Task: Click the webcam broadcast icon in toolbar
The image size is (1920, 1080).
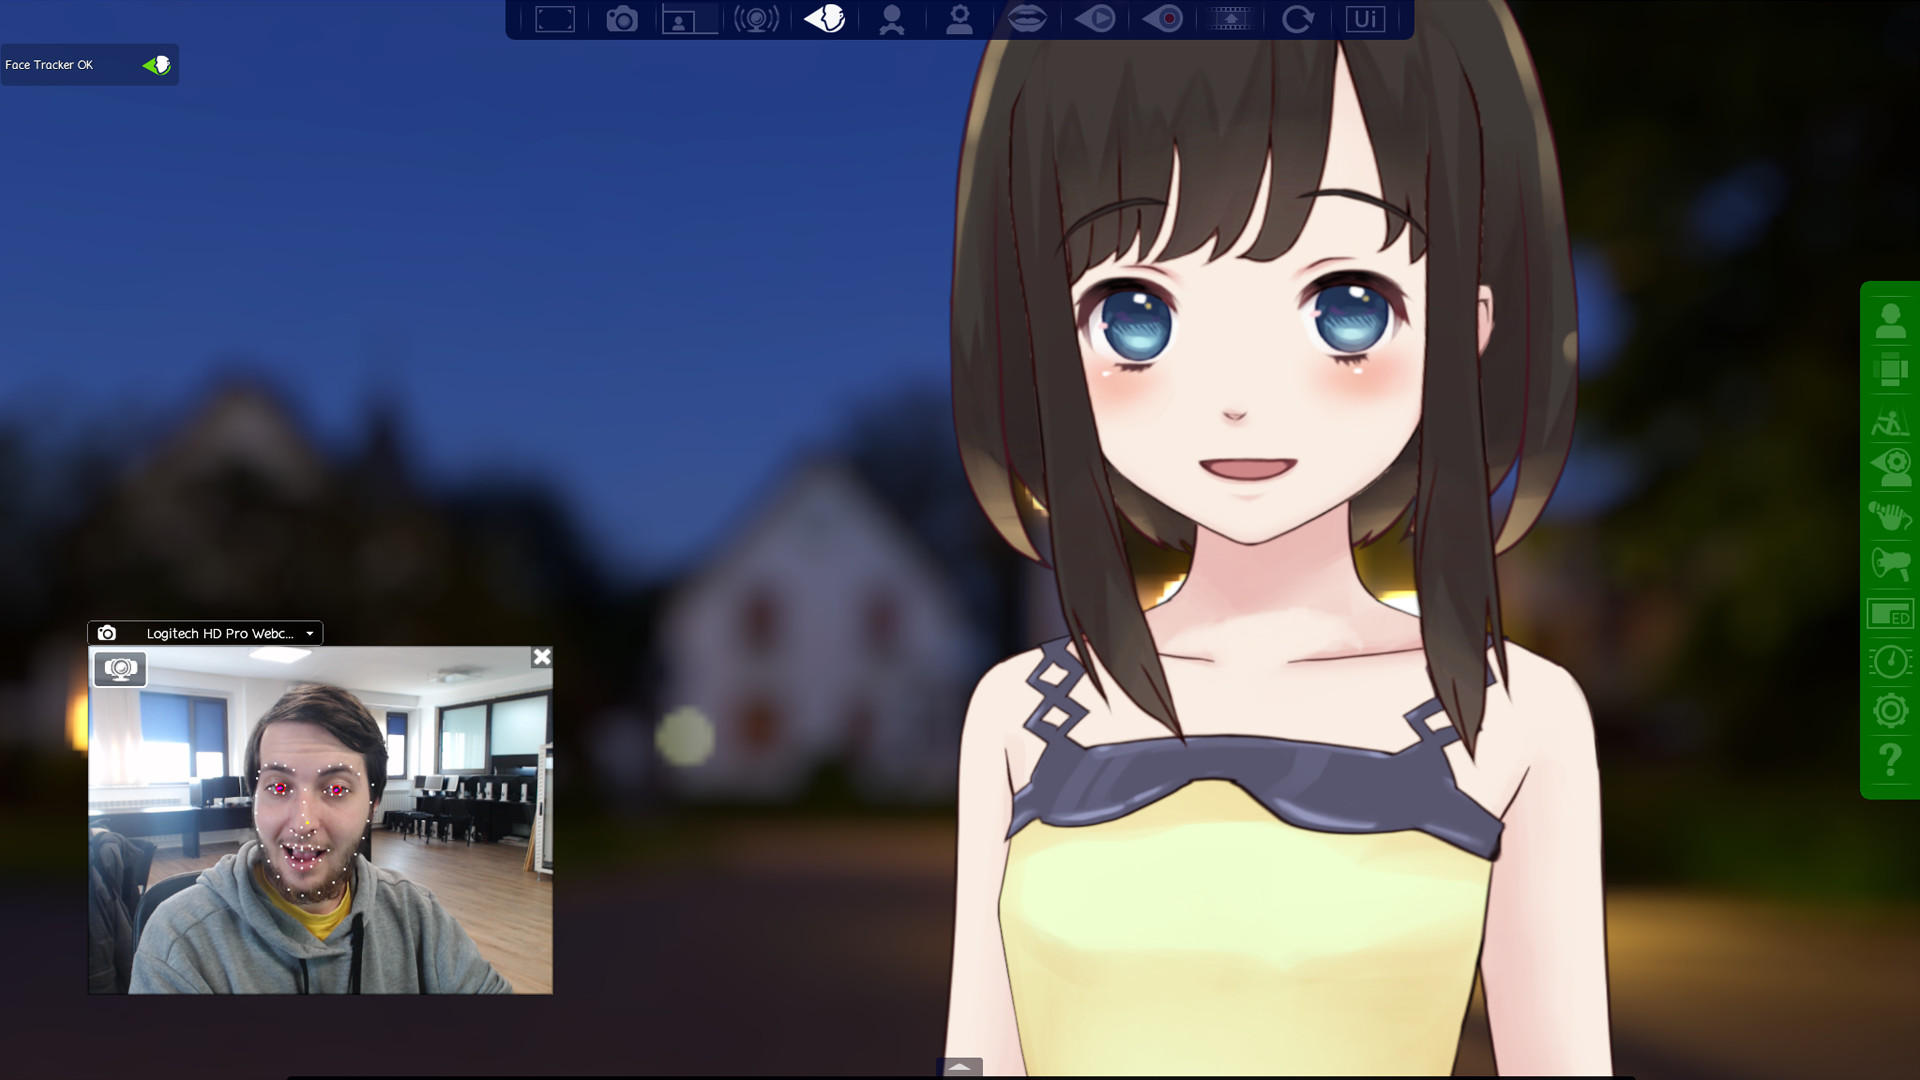Action: [756, 19]
